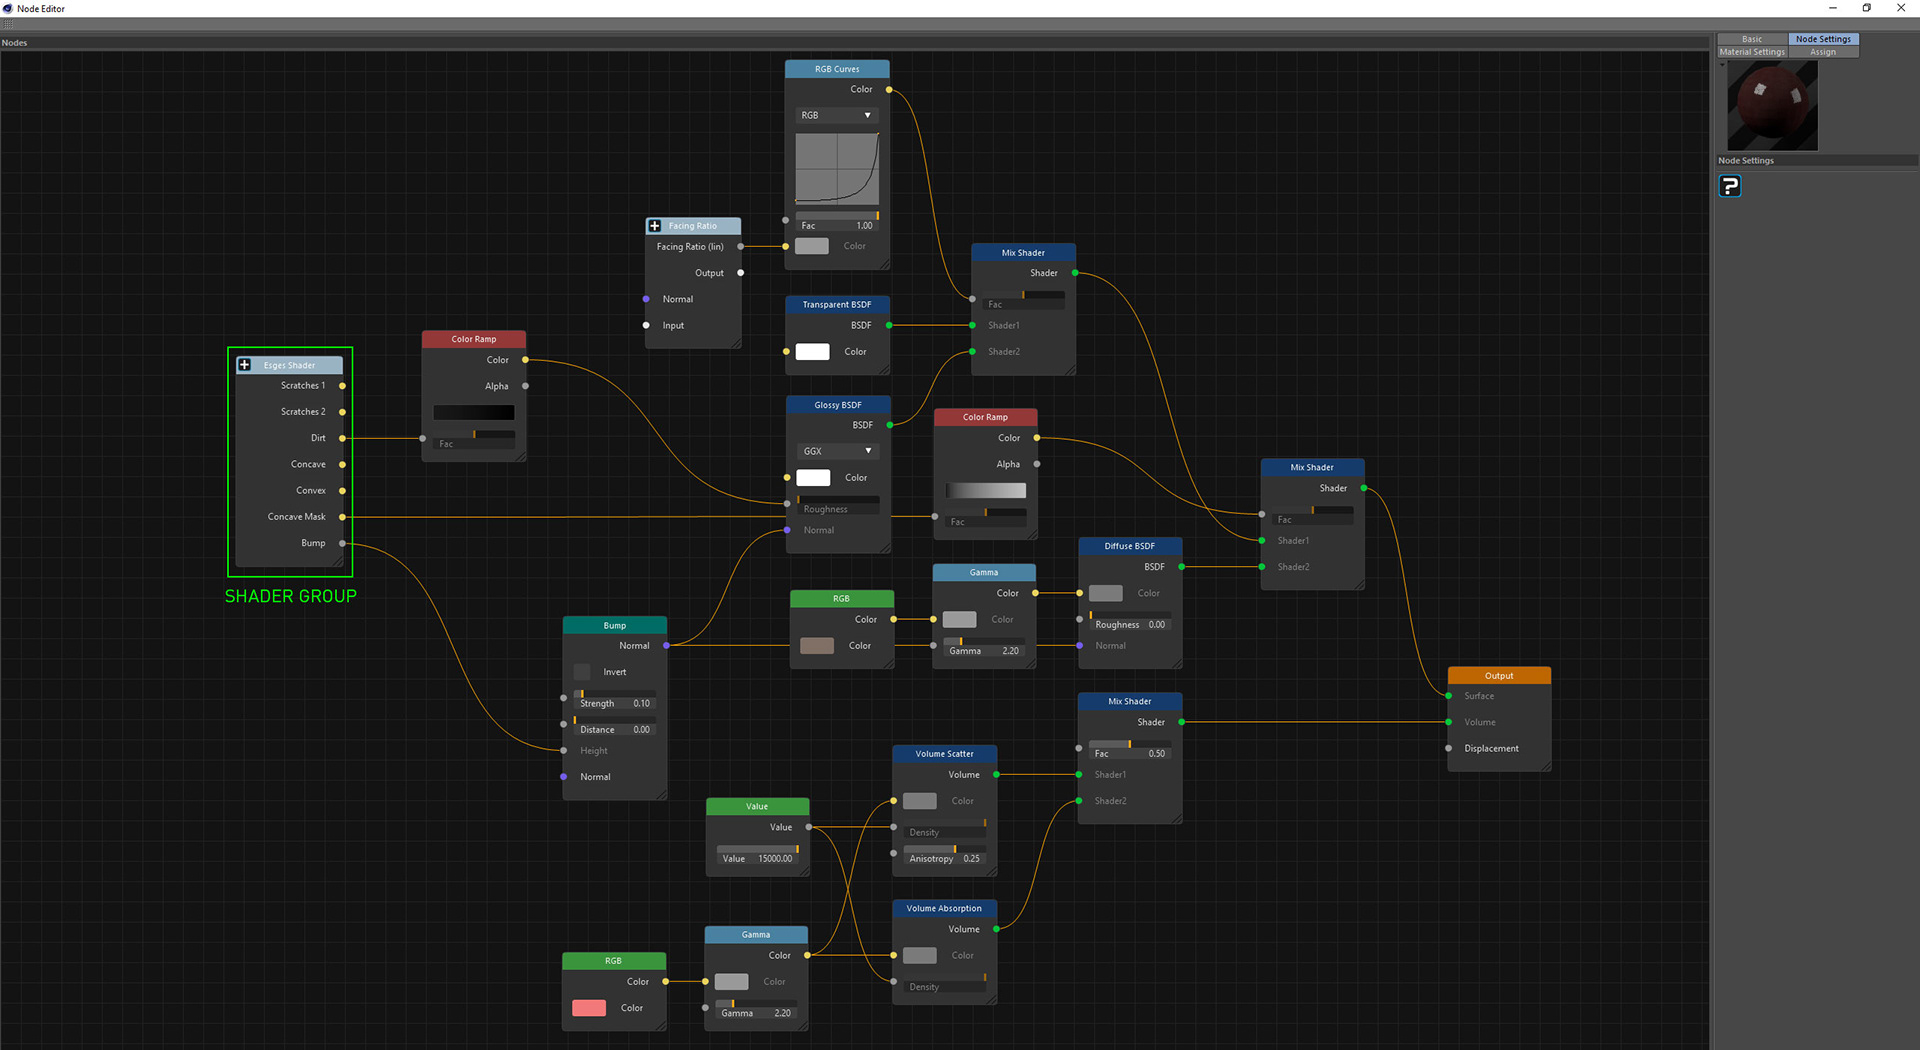Click the tan color swatch in RGB node
Viewport: 1920px width, 1050px height.
point(817,646)
